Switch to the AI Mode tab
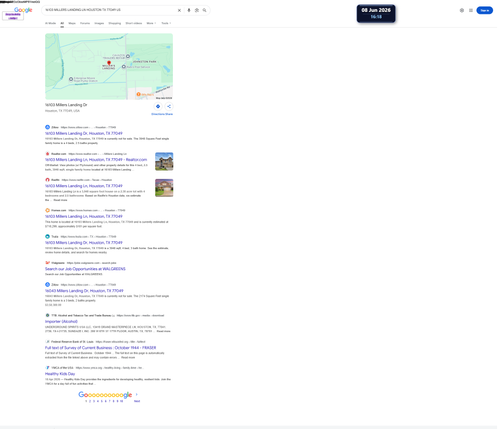This screenshot has width=500, height=429. tap(50, 23)
